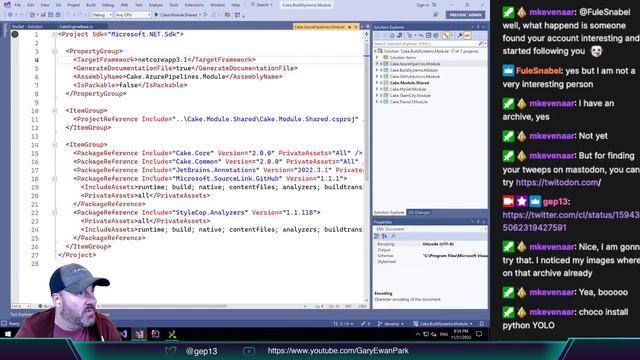Open the Git menu
640x360 pixels.
pyautogui.click(x=58, y=5)
